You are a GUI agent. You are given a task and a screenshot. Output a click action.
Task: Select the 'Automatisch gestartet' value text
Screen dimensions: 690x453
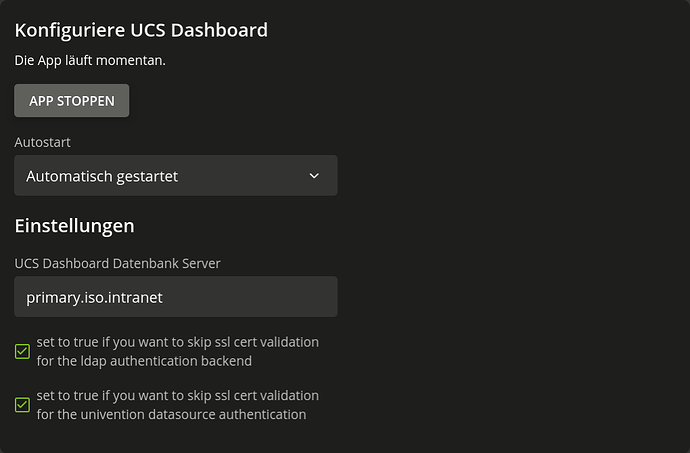[102, 176]
